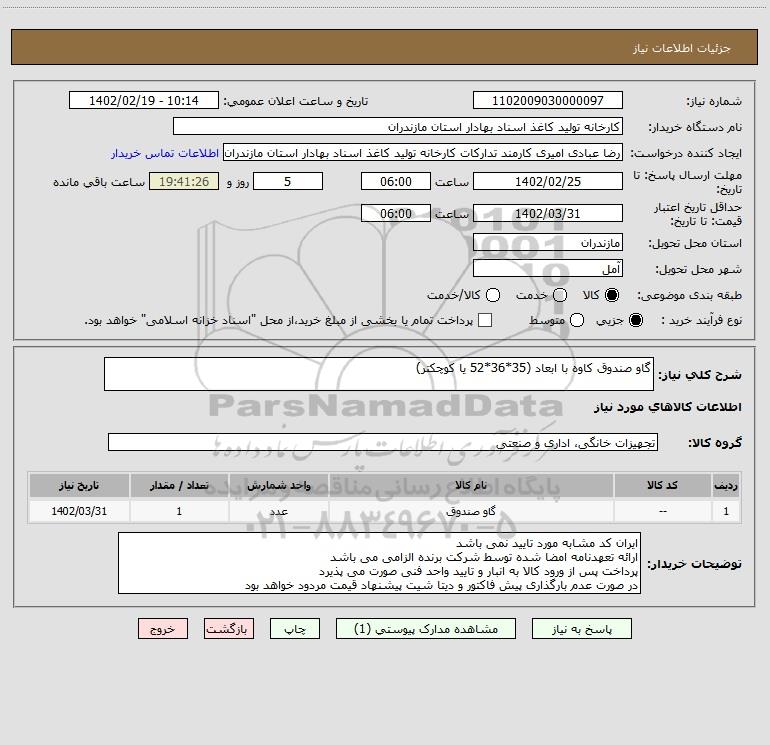Click the خروج exit button
The height and width of the screenshot is (745, 770).
click(163, 629)
